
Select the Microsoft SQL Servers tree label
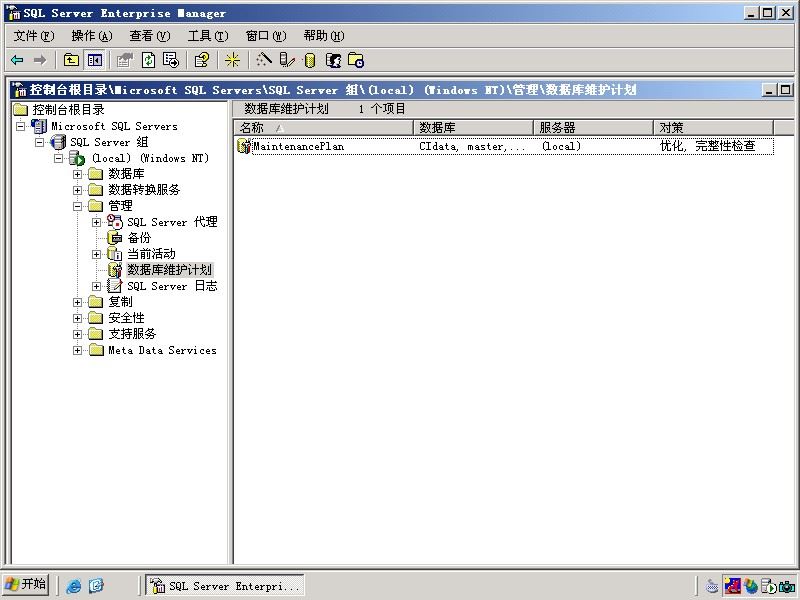tap(114, 126)
